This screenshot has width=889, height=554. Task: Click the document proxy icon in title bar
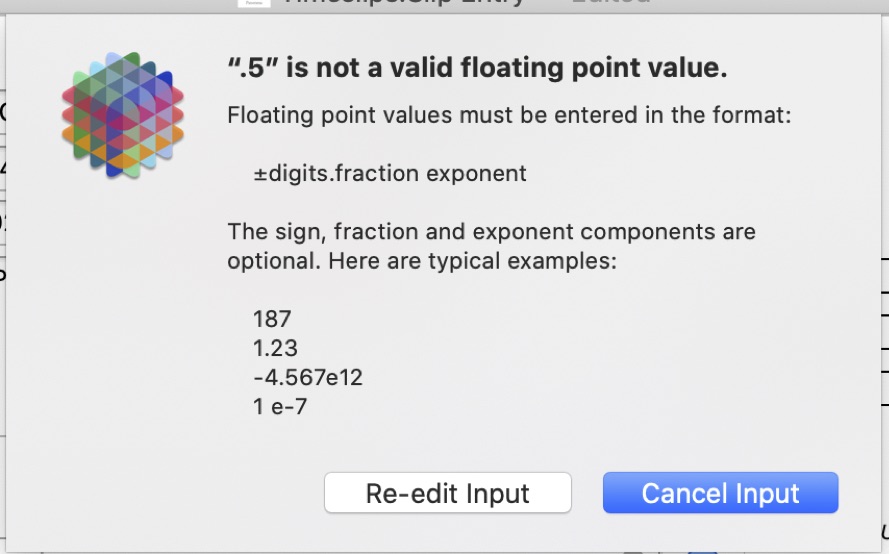pyautogui.click(x=253, y=3)
